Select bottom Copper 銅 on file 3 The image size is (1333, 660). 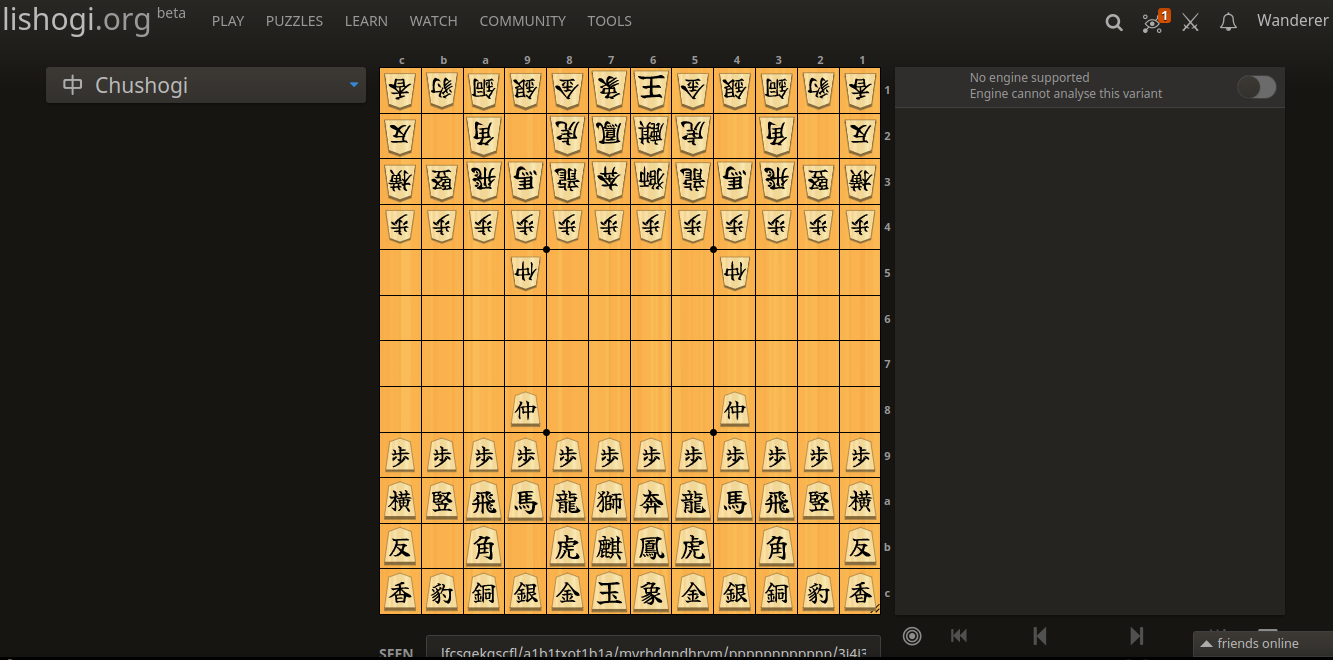pyautogui.click(x=776, y=592)
